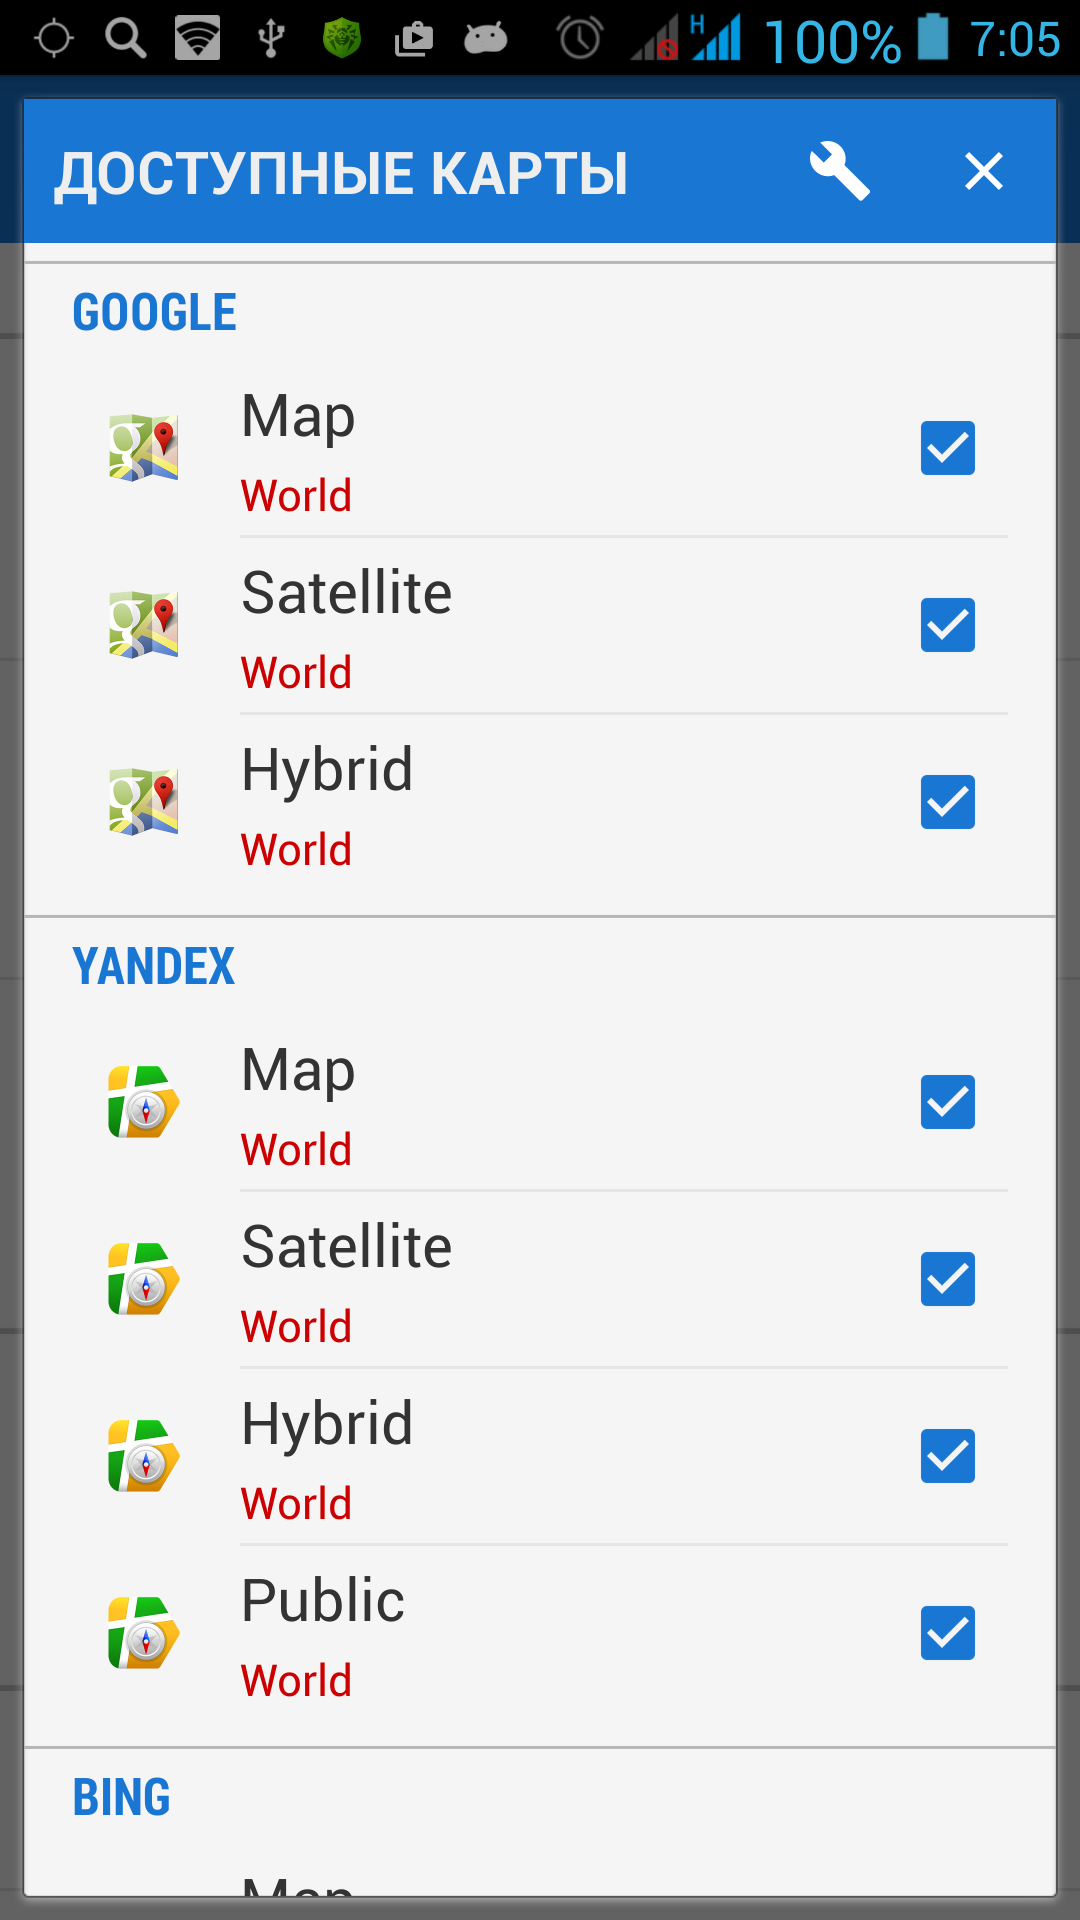Uncheck the Yandex Public checkbox
Image resolution: width=1080 pixels, height=1920 pixels.
947,1633
